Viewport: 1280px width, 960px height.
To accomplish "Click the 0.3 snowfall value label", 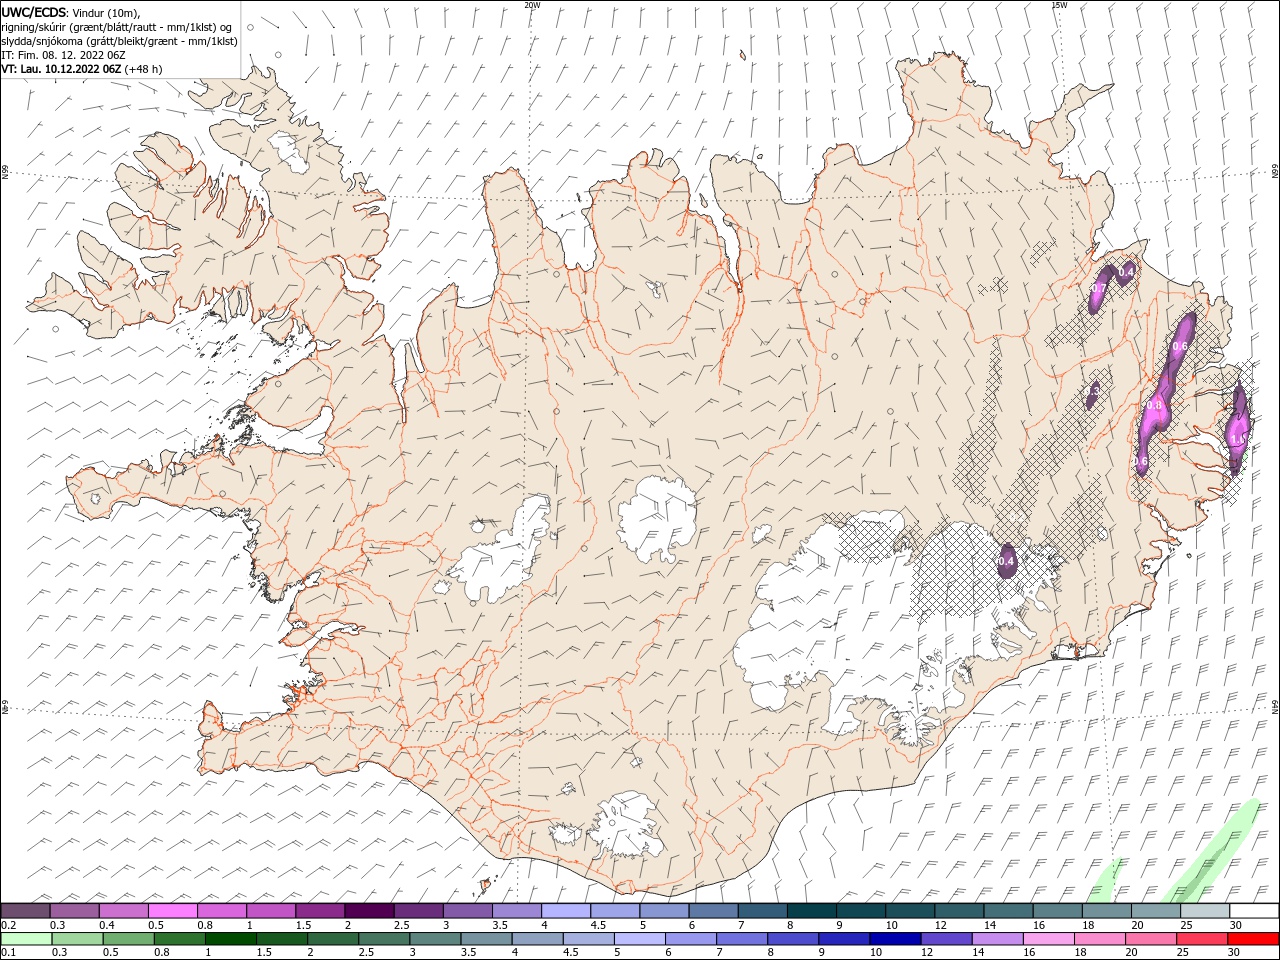I will click(1094, 389).
